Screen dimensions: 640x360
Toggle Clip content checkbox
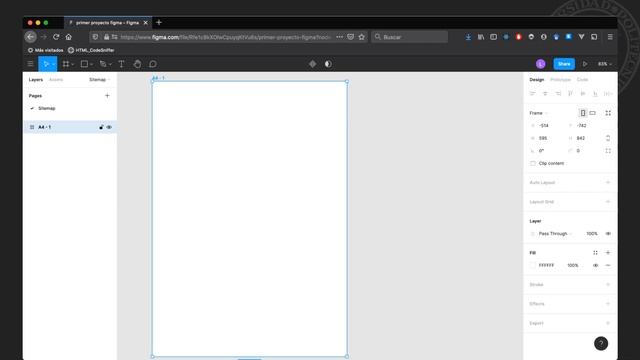533,163
